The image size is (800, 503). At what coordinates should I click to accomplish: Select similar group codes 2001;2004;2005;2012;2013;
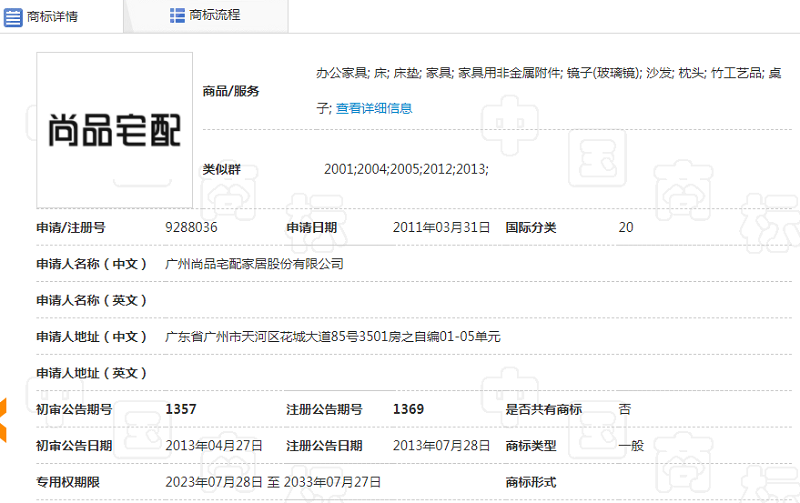[x=406, y=169]
